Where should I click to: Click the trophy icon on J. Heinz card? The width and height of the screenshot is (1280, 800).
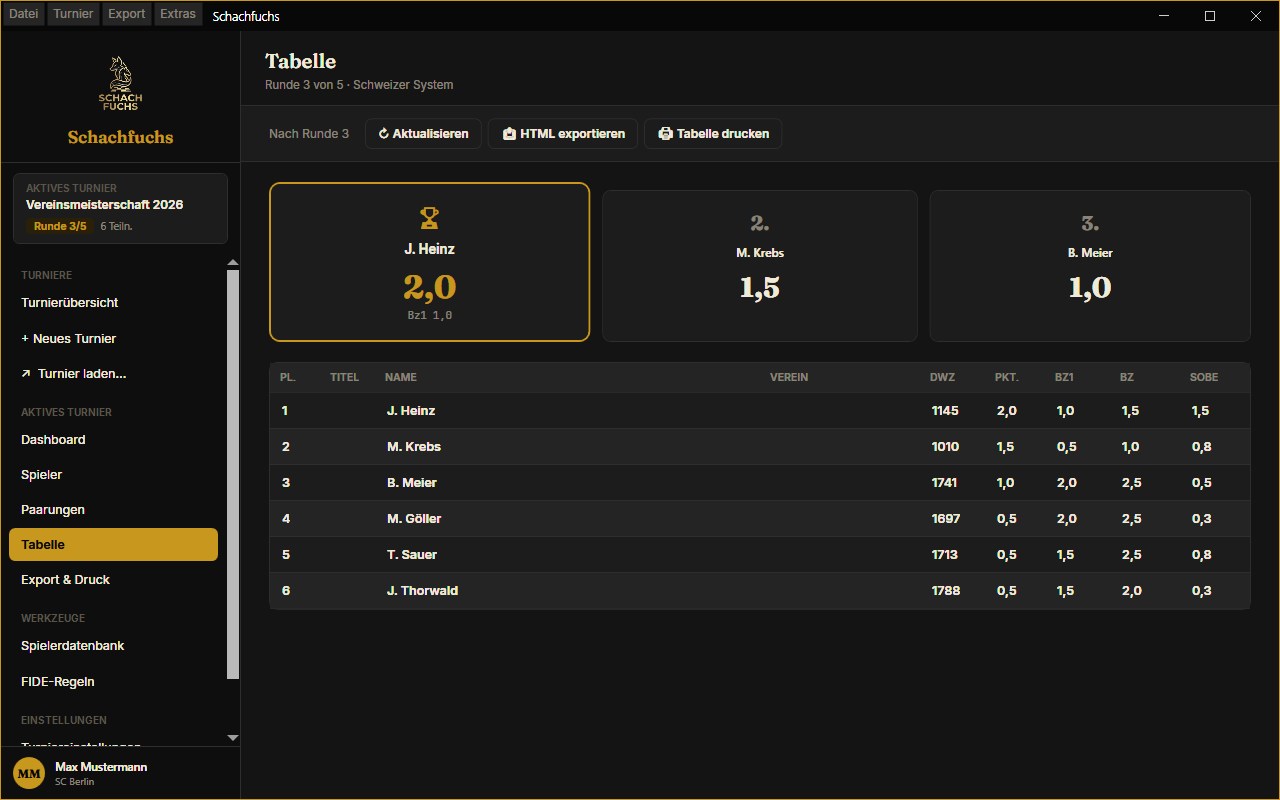[x=429, y=217]
